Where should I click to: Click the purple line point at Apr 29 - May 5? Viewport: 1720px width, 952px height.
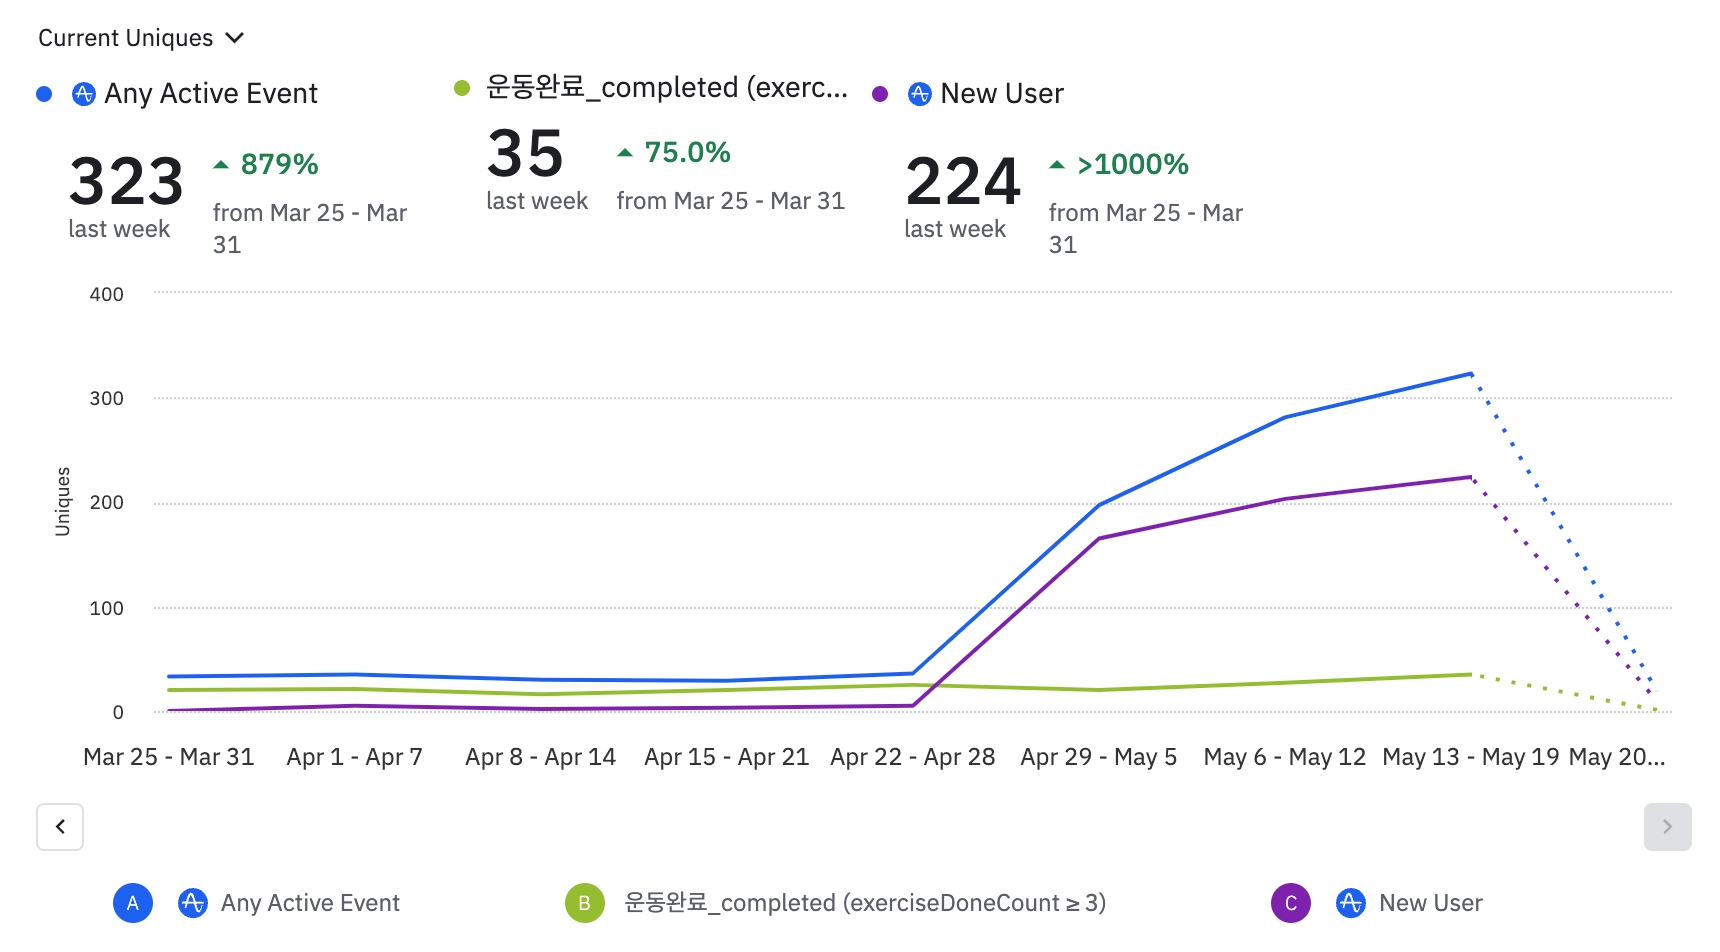click(1099, 539)
